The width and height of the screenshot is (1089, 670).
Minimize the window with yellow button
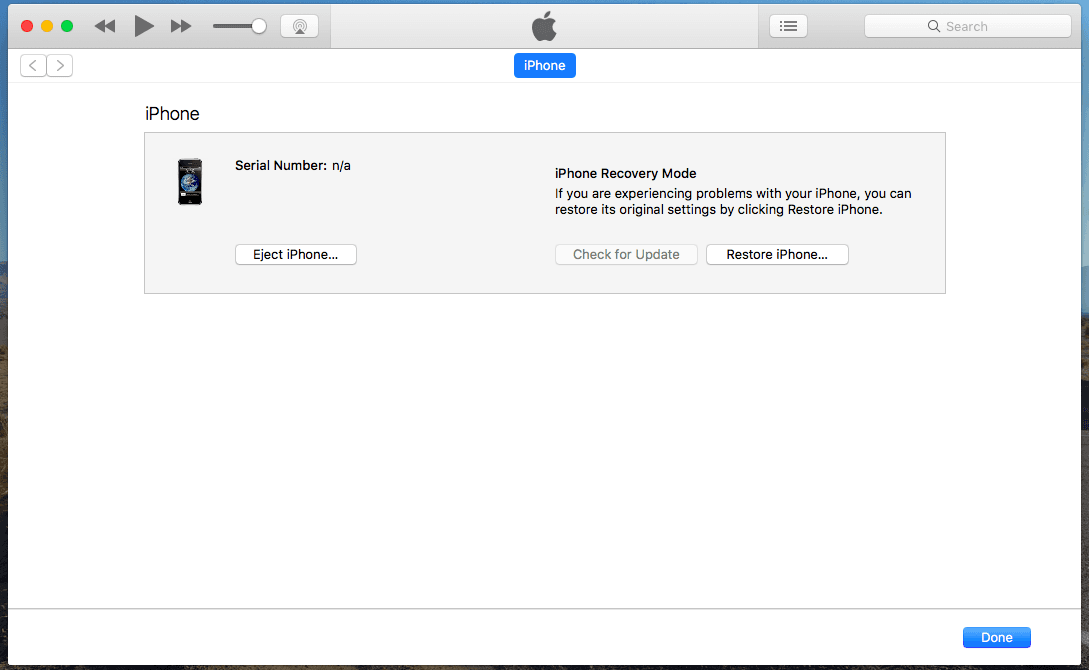[x=47, y=26]
